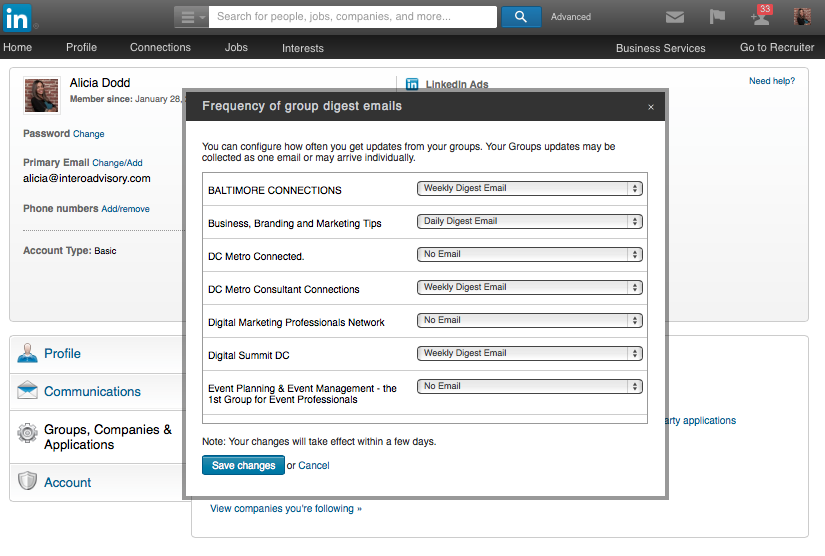825x556 pixels.
Task: Select the Account settings tab
Action: tap(67, 482)
